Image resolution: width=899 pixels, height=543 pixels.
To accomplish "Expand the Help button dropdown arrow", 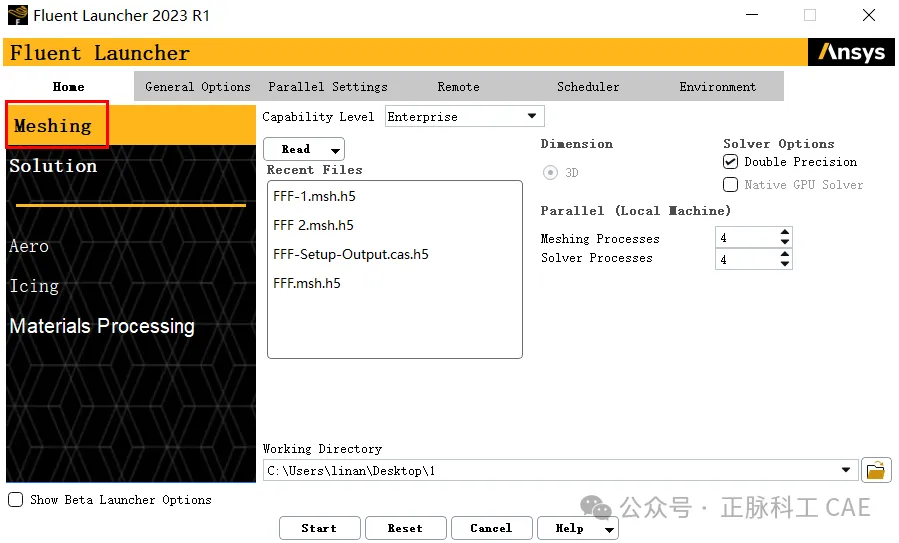I will pyautogui.click(x=609, y=529).
